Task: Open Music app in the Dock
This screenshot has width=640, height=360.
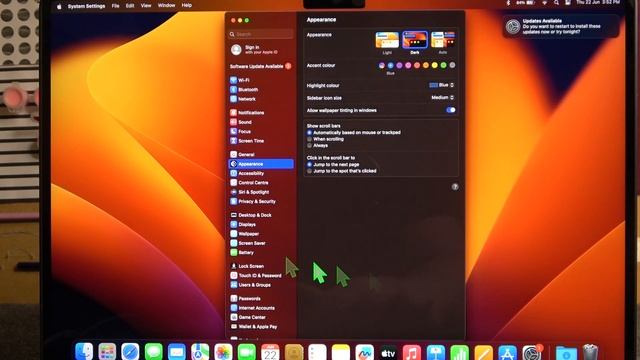Action: pyautogui.click(x=412, y=353)
